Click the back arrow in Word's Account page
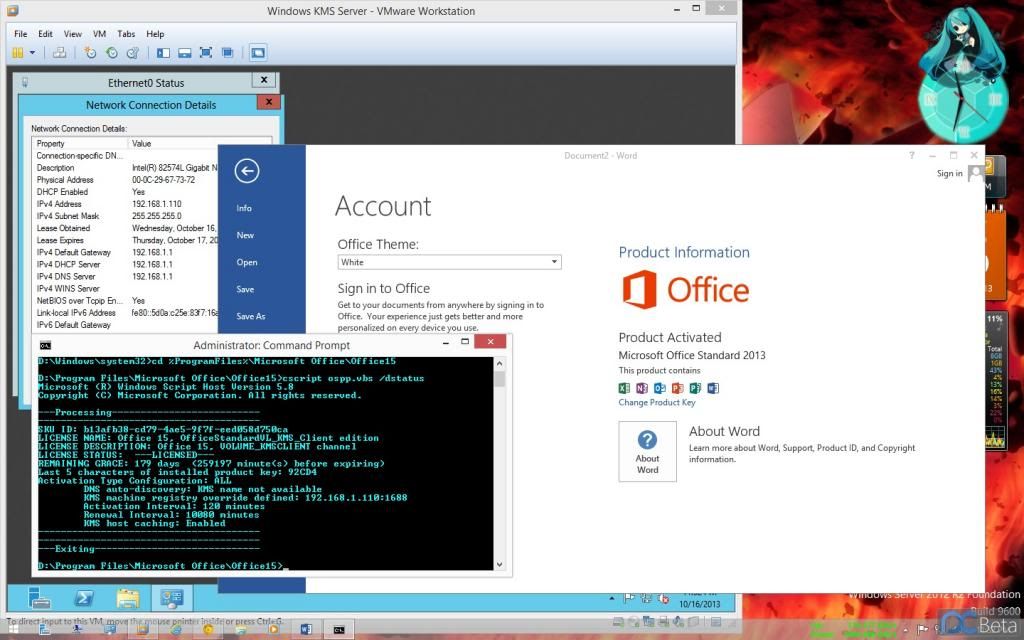 [247, 171]
